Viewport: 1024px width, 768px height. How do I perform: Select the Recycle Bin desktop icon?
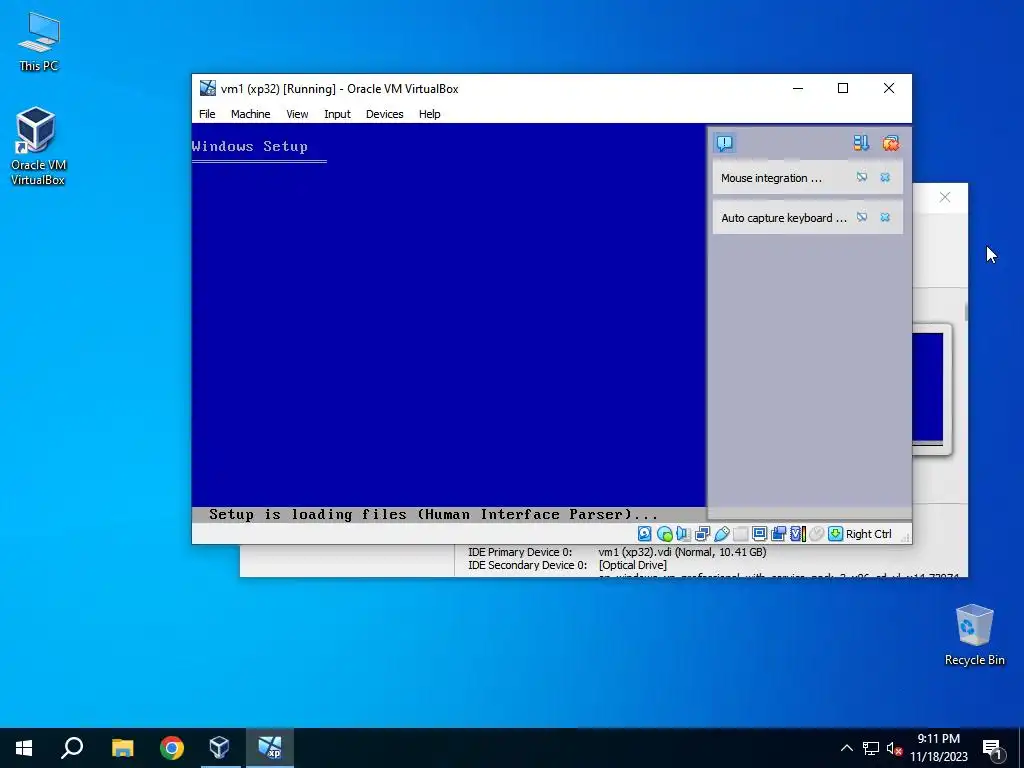974,635
